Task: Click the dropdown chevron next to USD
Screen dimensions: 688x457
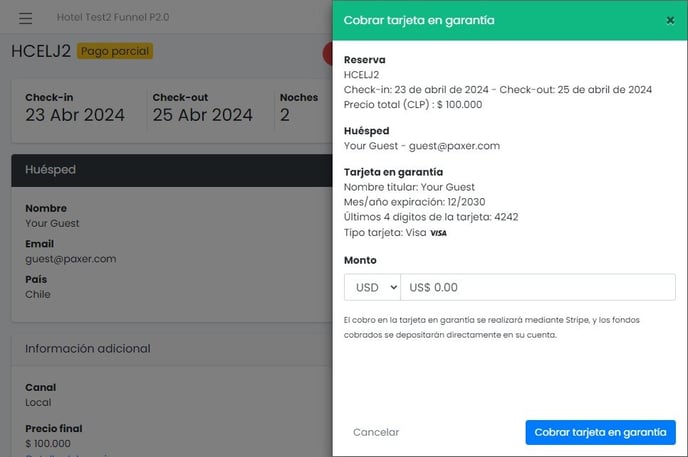Action: 394,287
